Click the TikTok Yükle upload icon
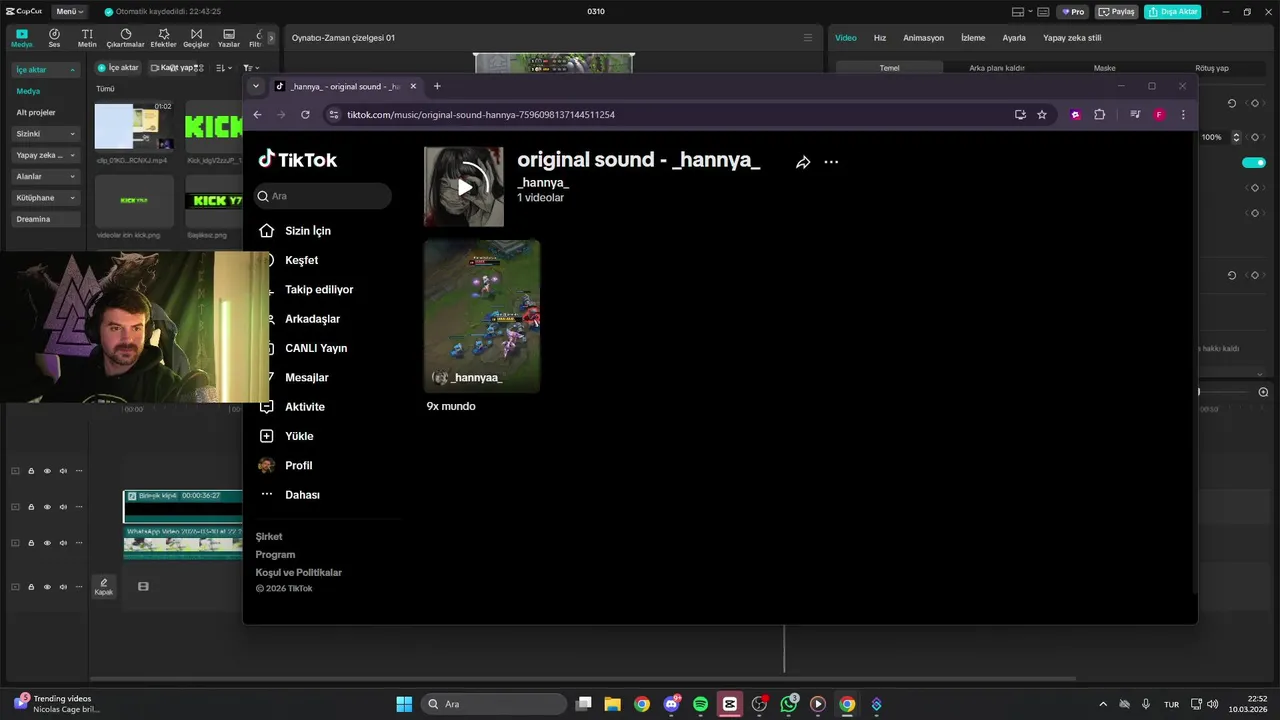 tap(266, 436)
